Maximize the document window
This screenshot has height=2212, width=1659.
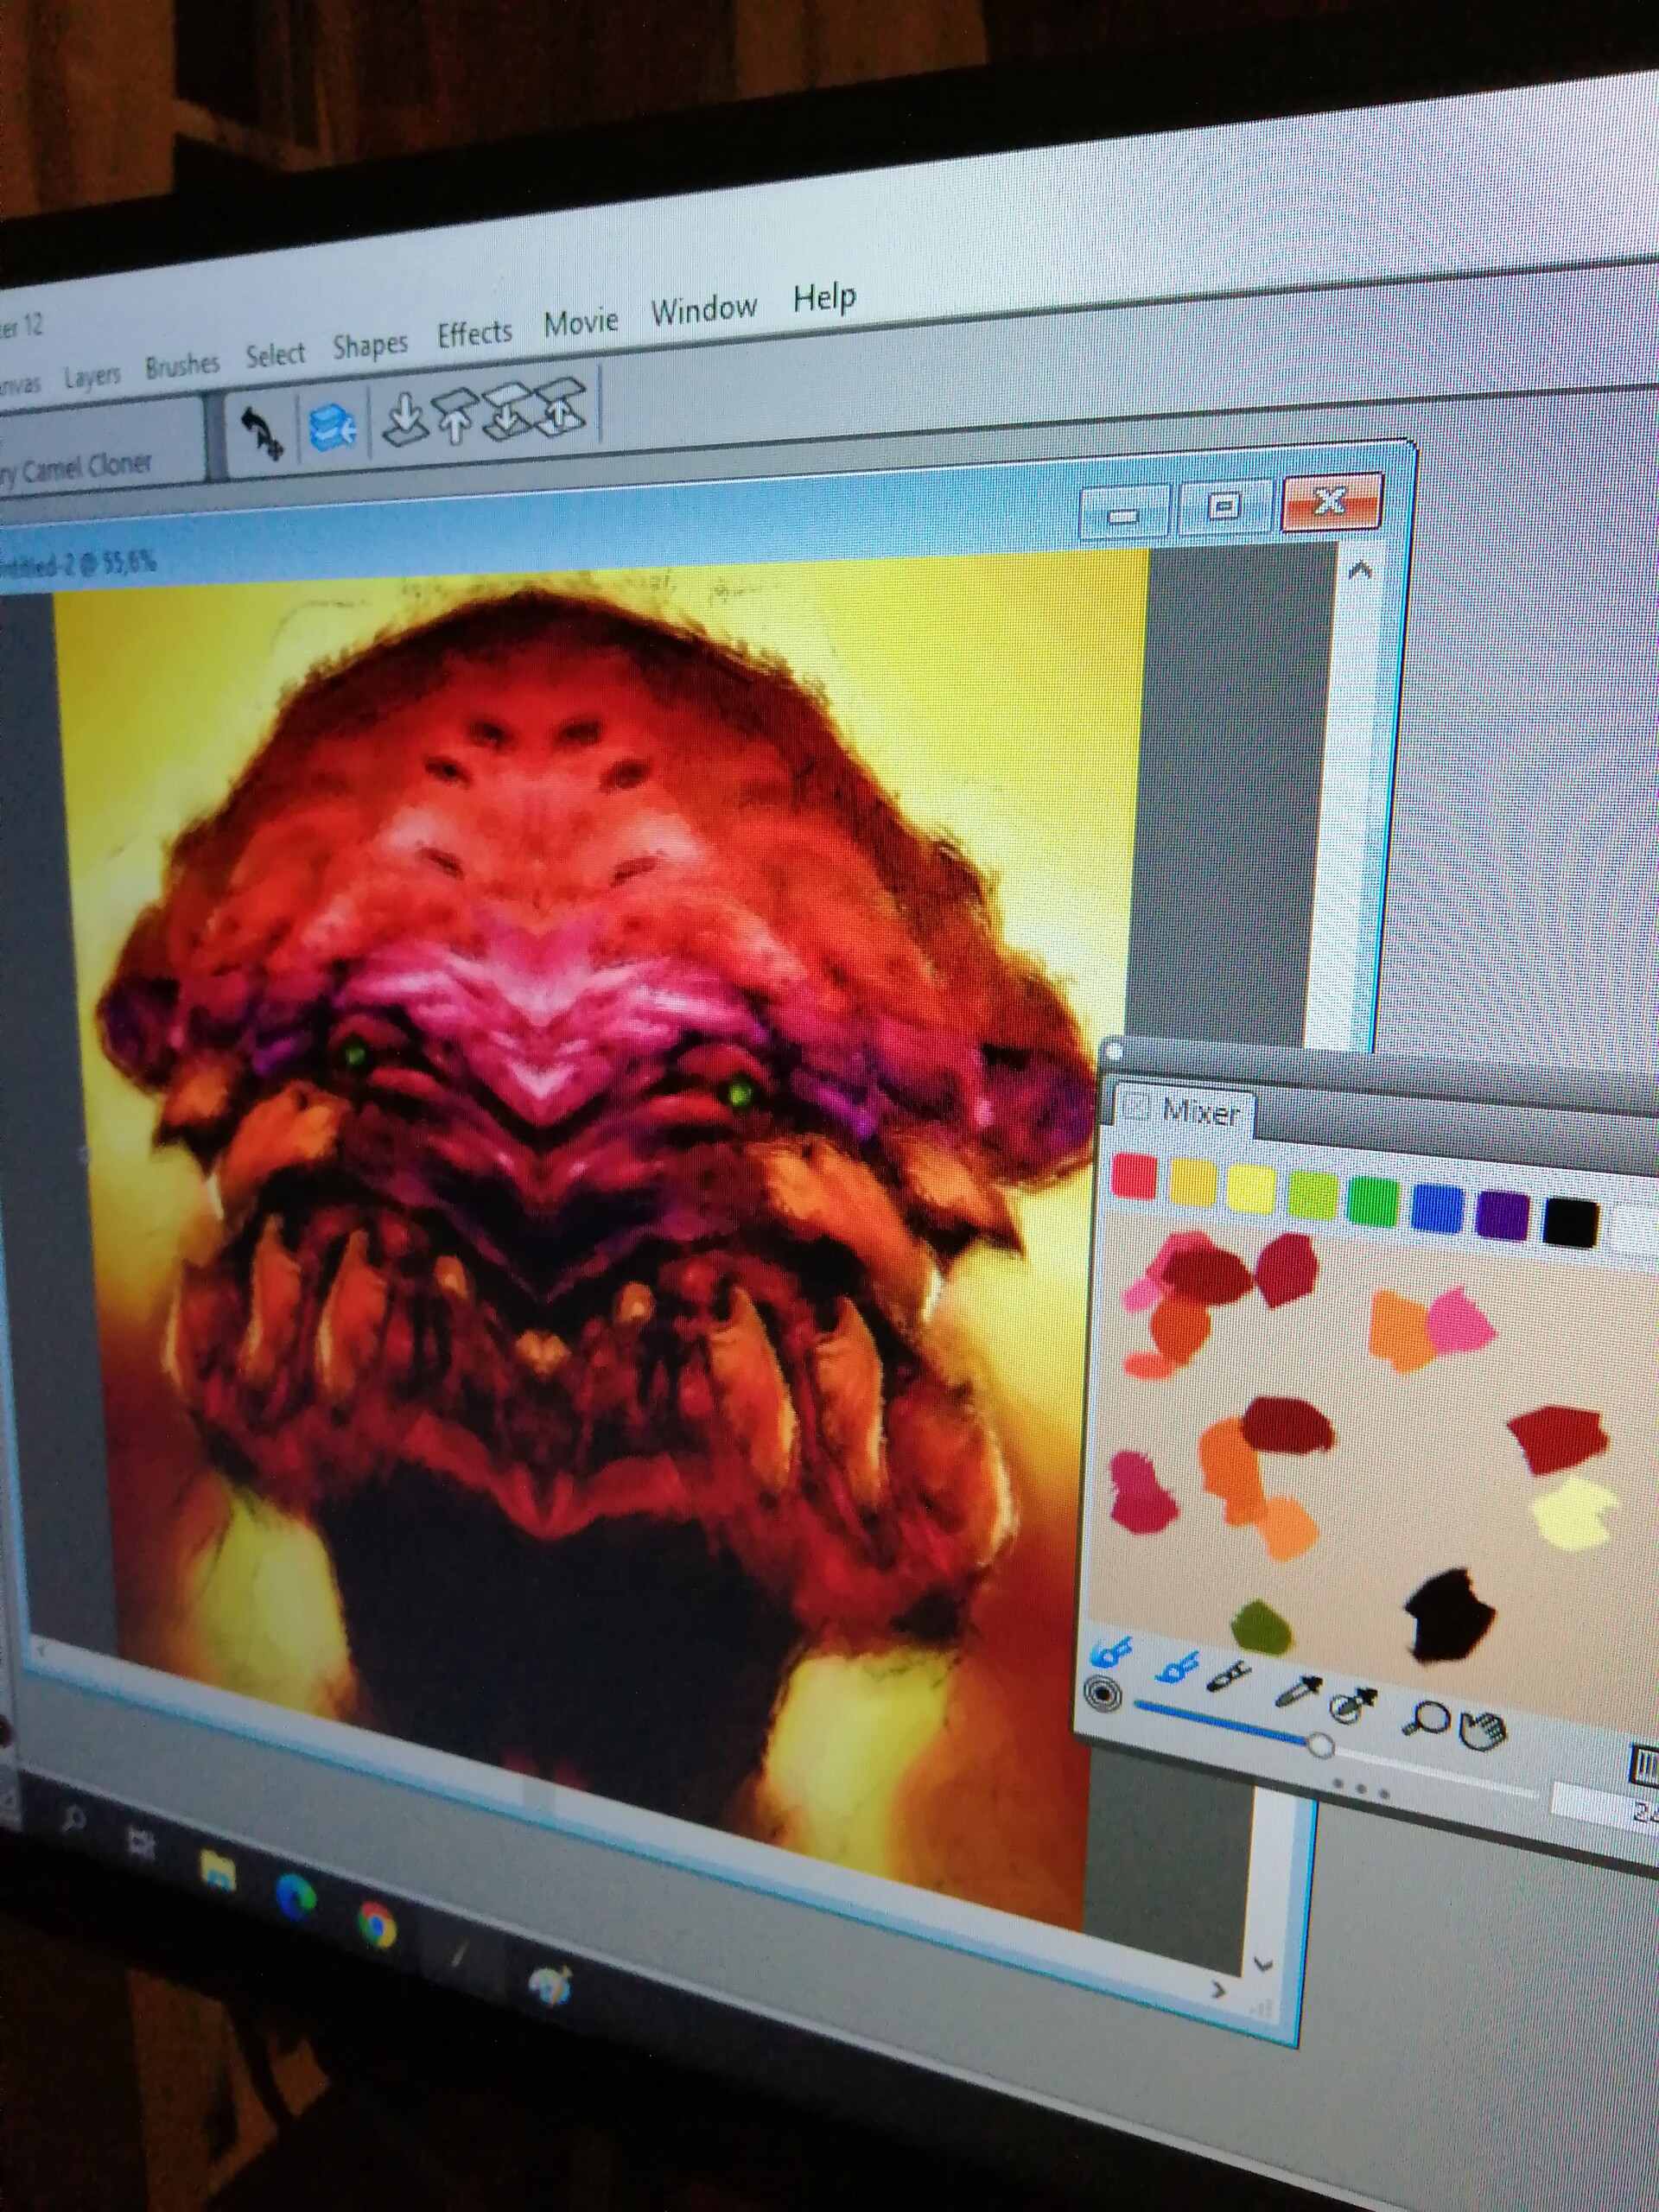click(x=1224, y=506)
